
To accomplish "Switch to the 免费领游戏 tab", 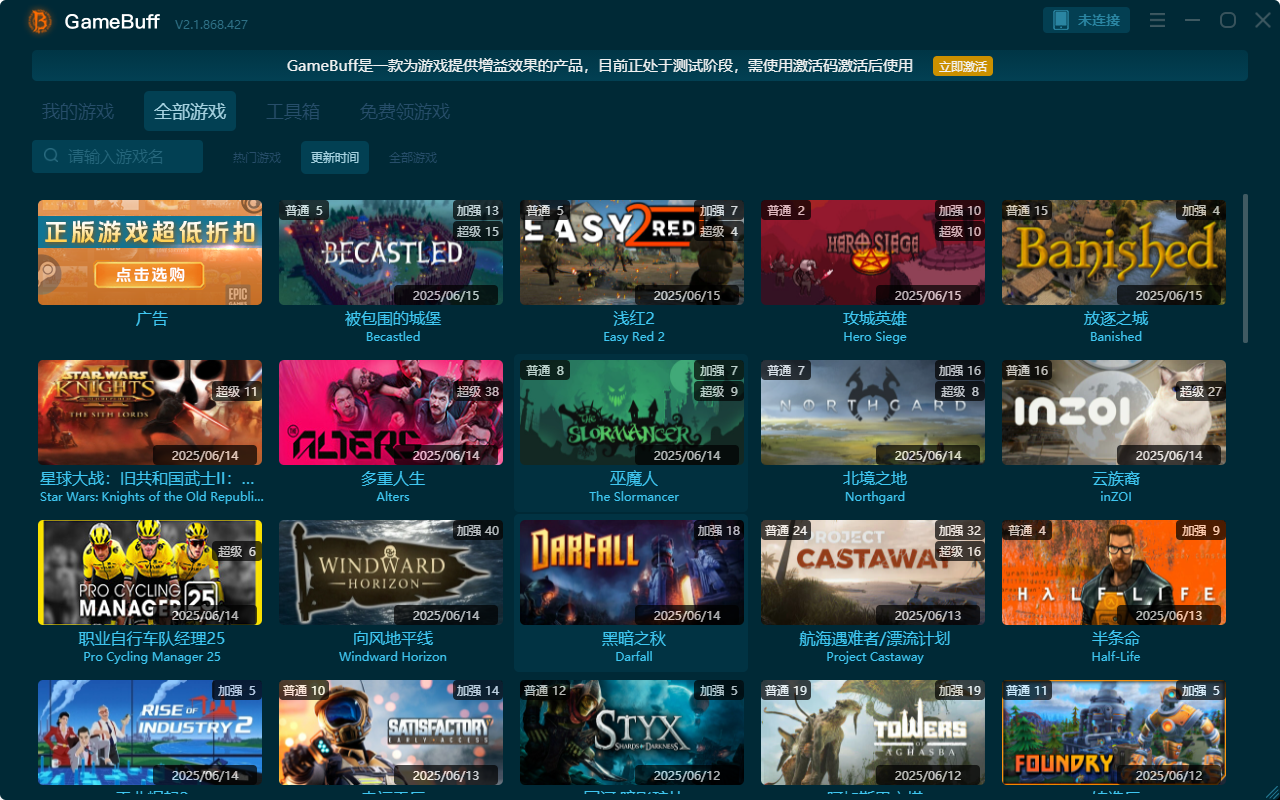I will (407, 111).
